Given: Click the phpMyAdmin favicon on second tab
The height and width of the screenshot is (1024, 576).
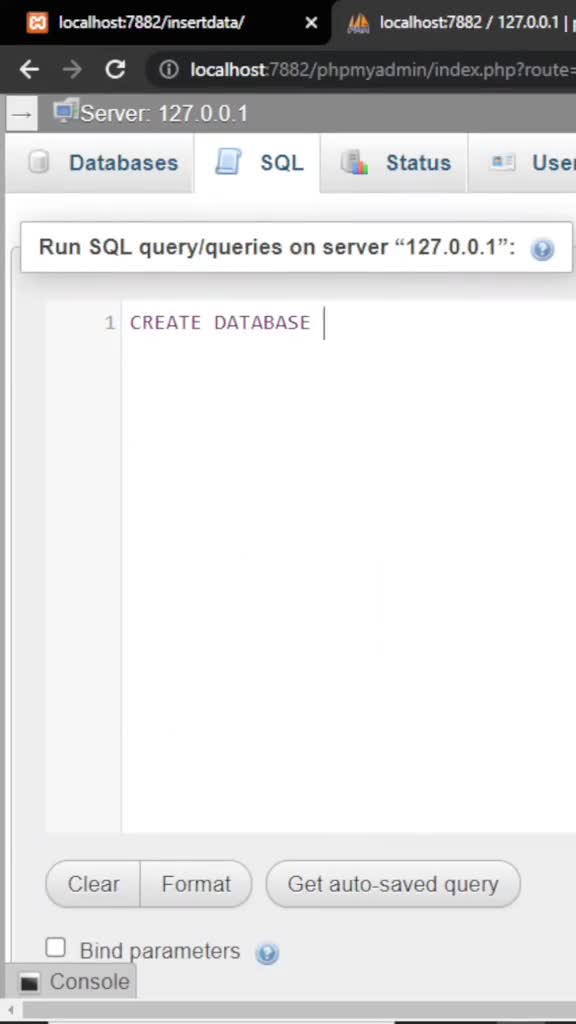Looking at the screenshot, I should point(358,23).
